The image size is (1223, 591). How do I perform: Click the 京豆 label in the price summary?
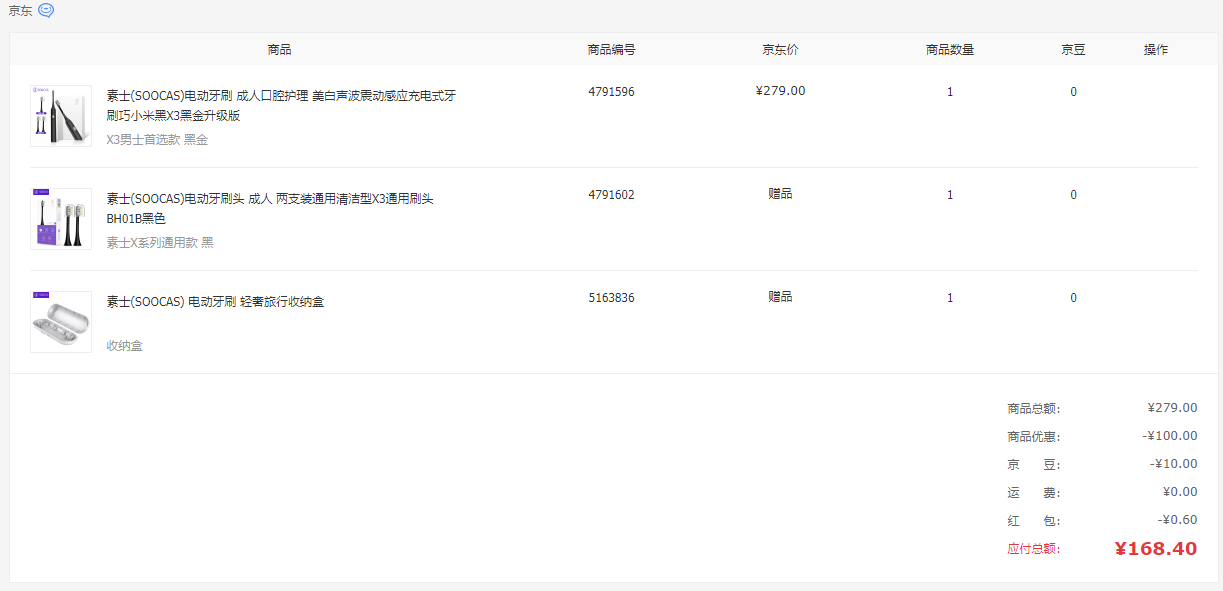point(1033,464)
